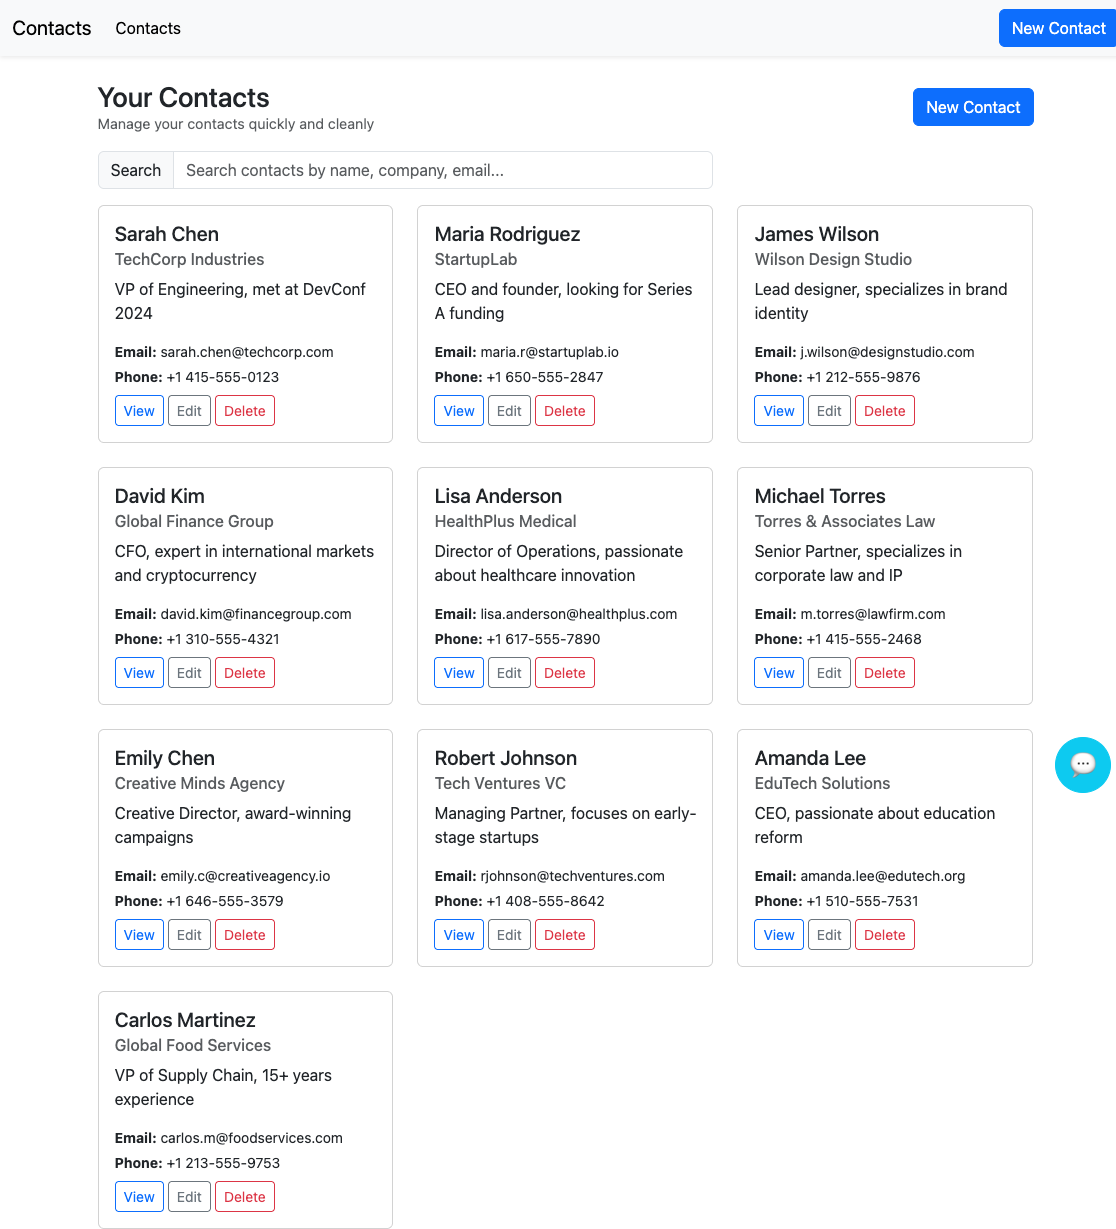Edit Sarah Chen's contact
The image size is (1116, 1229).
[189, 411]
